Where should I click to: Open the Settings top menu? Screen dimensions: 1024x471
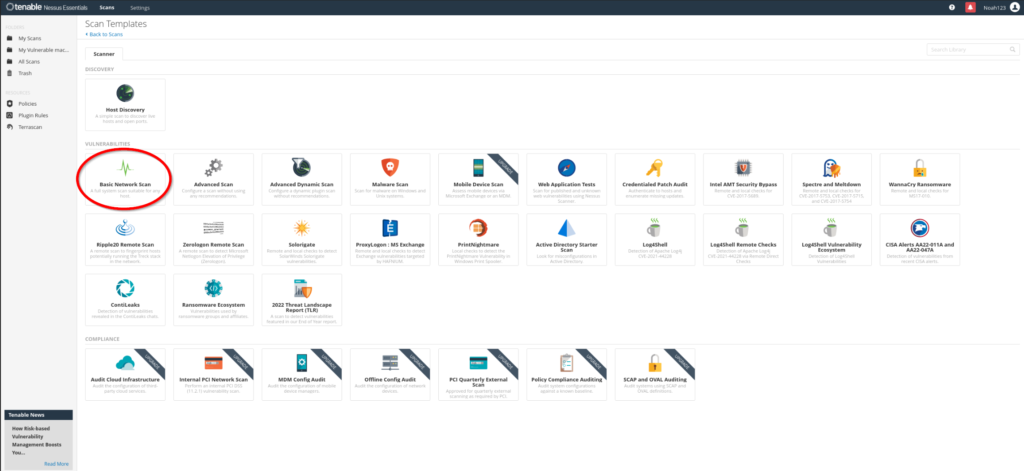point(140,8)
